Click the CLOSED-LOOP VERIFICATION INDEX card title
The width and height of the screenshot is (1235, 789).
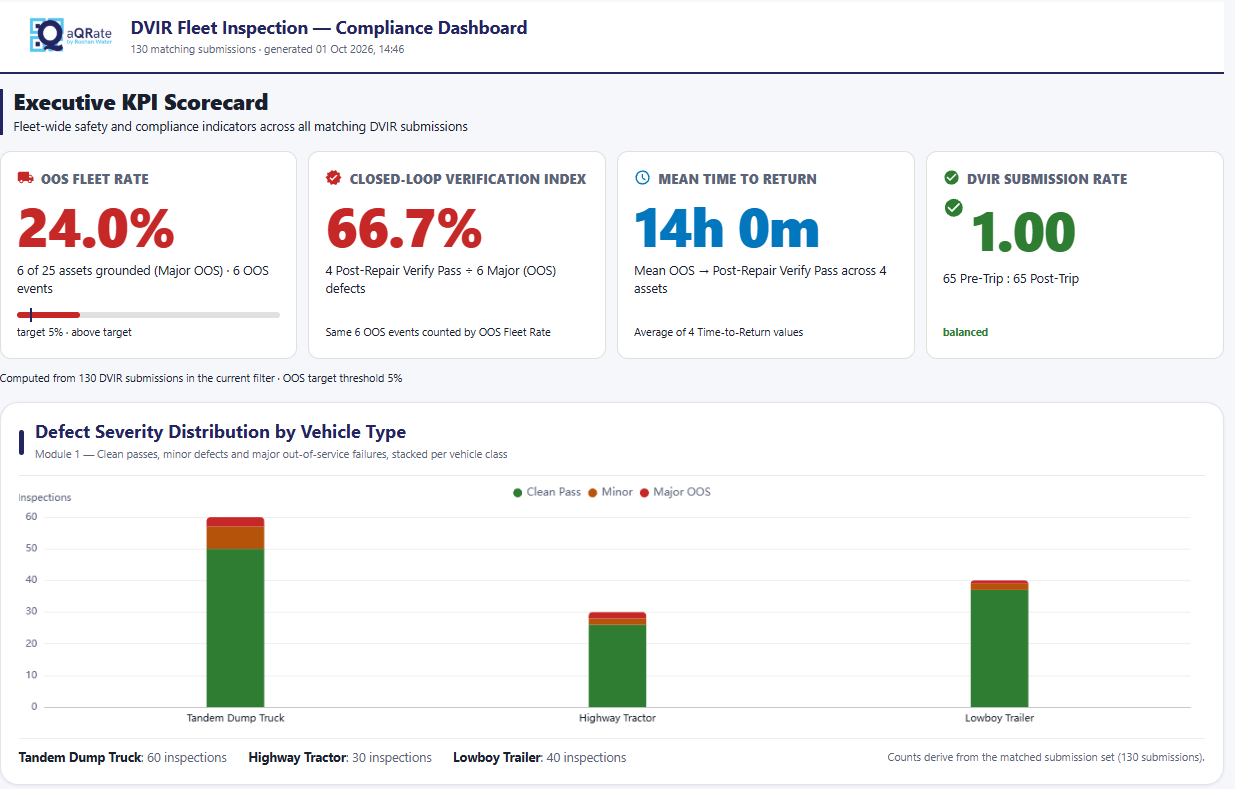(x=468, y=179)
